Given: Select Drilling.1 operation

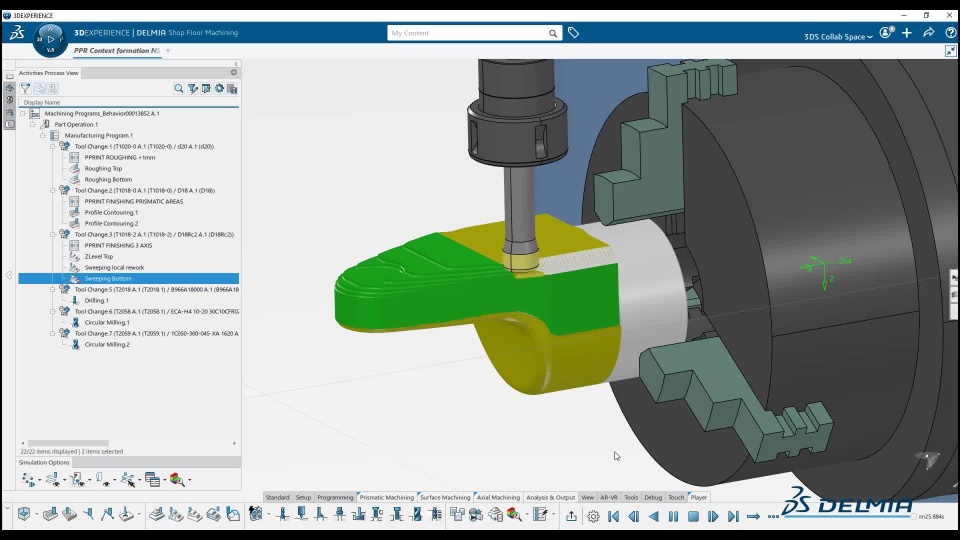Looking at the screenshot, I should click(96, 301).
